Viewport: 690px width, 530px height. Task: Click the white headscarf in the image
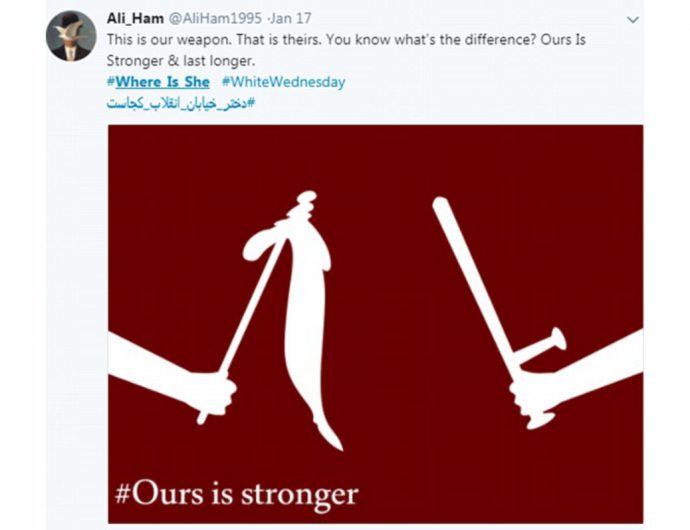(x=305, y=320)
